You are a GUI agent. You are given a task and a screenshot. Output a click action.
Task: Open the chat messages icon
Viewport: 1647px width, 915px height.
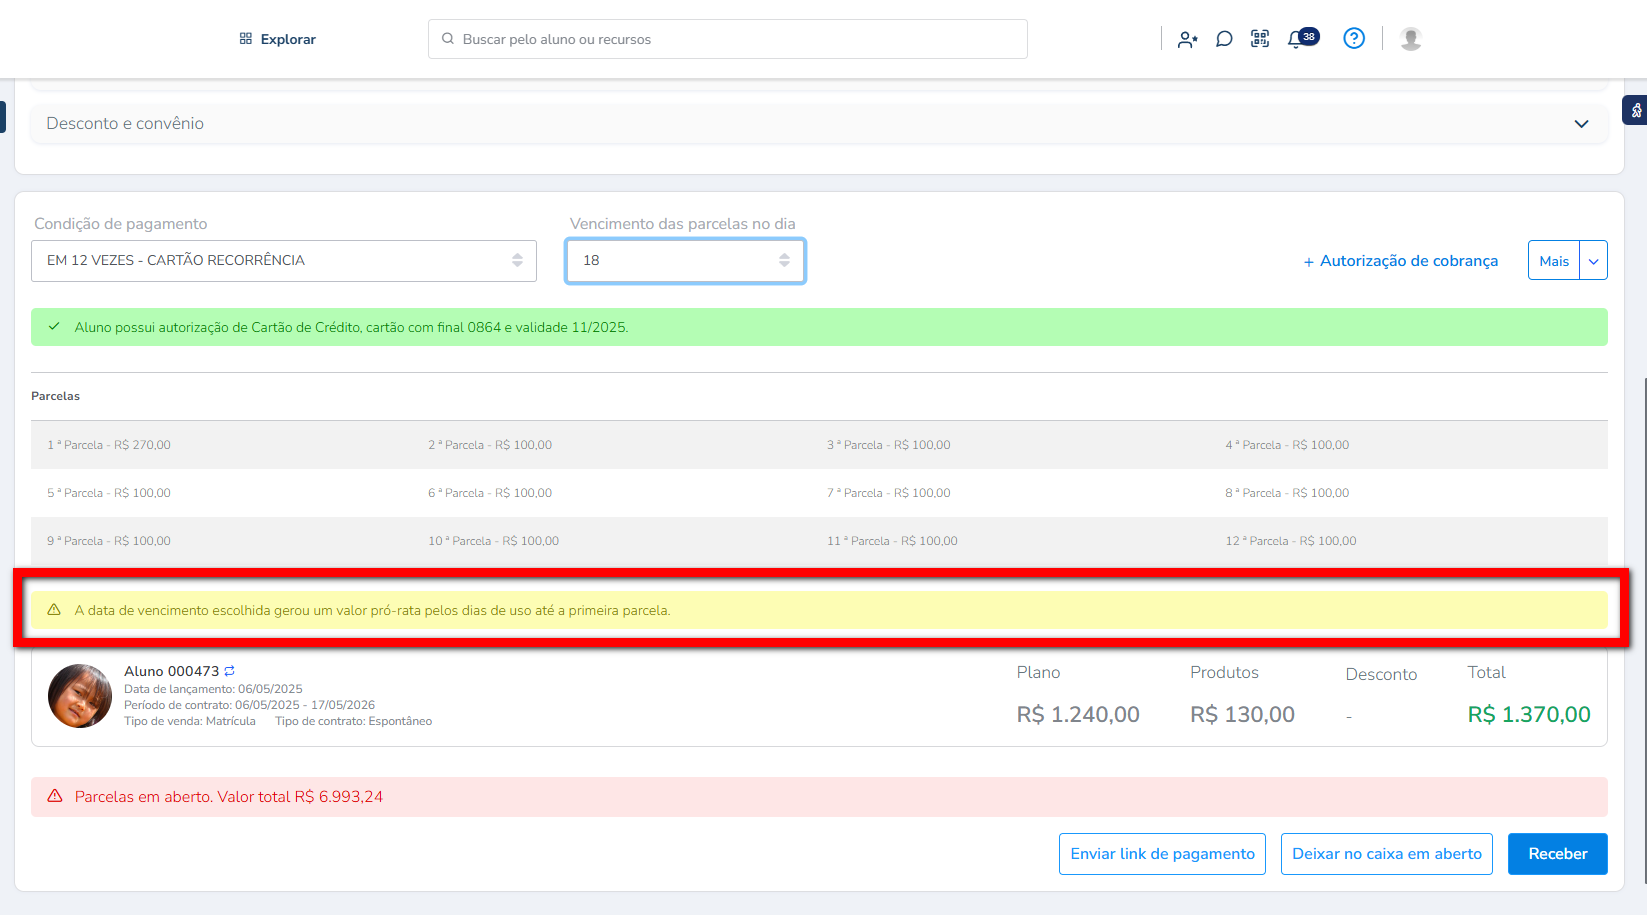(1223, 39)
